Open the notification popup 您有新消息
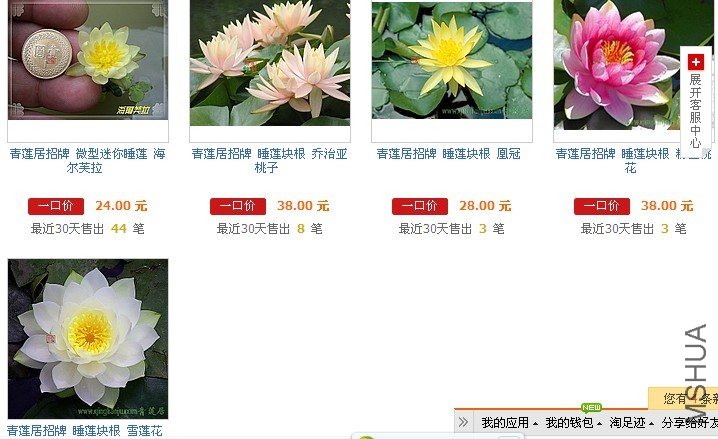Viewport: 718px width, 439px height. (x=683, y=398)
